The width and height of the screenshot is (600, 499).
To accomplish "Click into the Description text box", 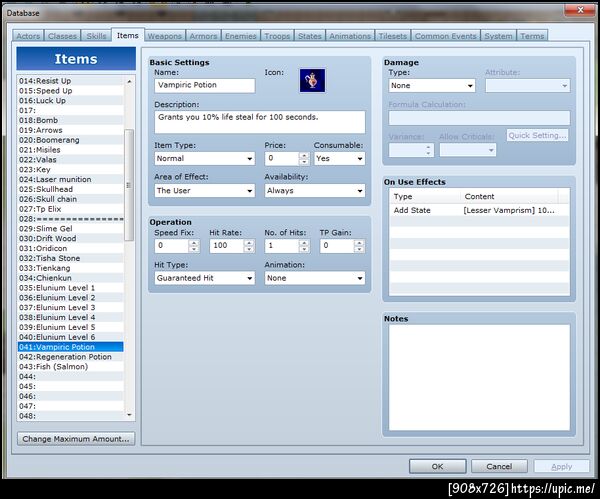I will click(x=260, y=122).
